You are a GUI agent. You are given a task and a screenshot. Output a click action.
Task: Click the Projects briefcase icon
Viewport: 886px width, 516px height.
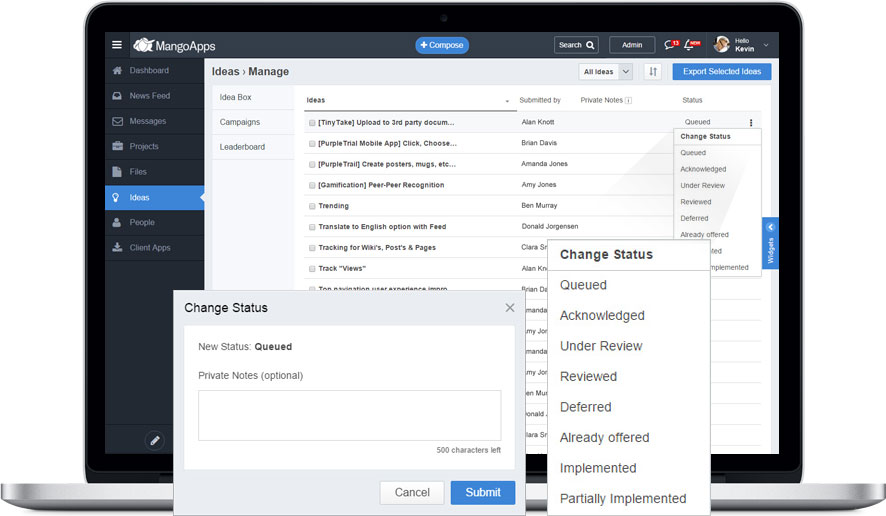click(x=117, y=146)
